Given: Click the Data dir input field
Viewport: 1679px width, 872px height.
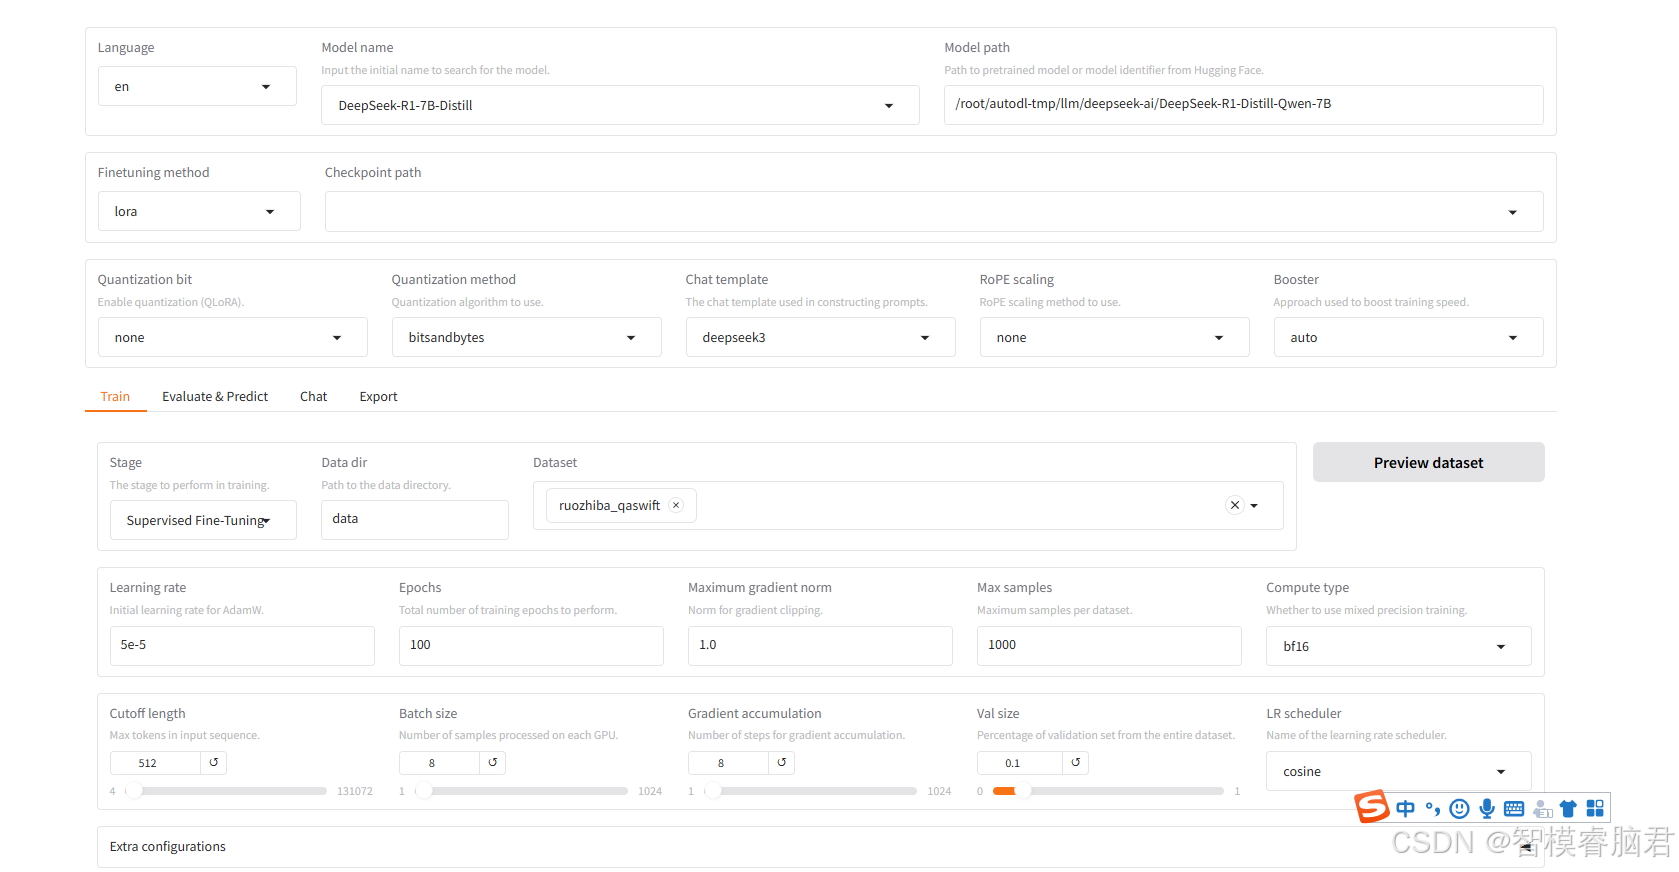Looking at the screenshot, I should tap(415, 519).
